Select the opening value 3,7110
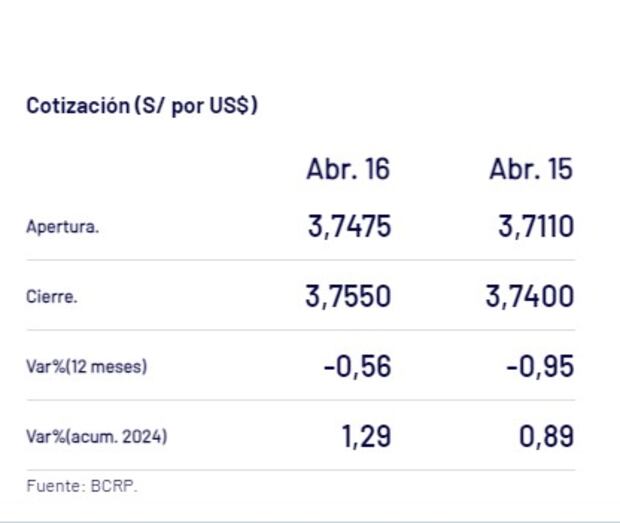The height and width of the screenshot is (523, 620). click(x=536, y=227)
